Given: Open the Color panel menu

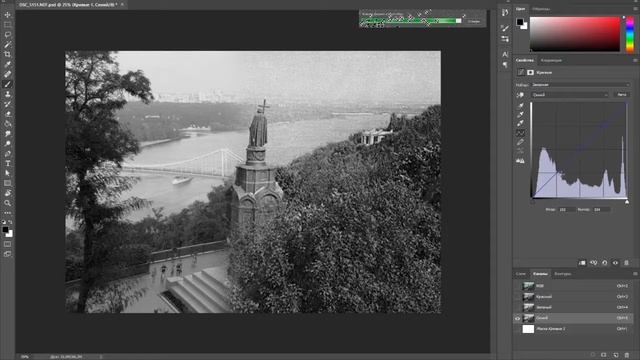Looking at the screenshot, I should pos(635,9).
